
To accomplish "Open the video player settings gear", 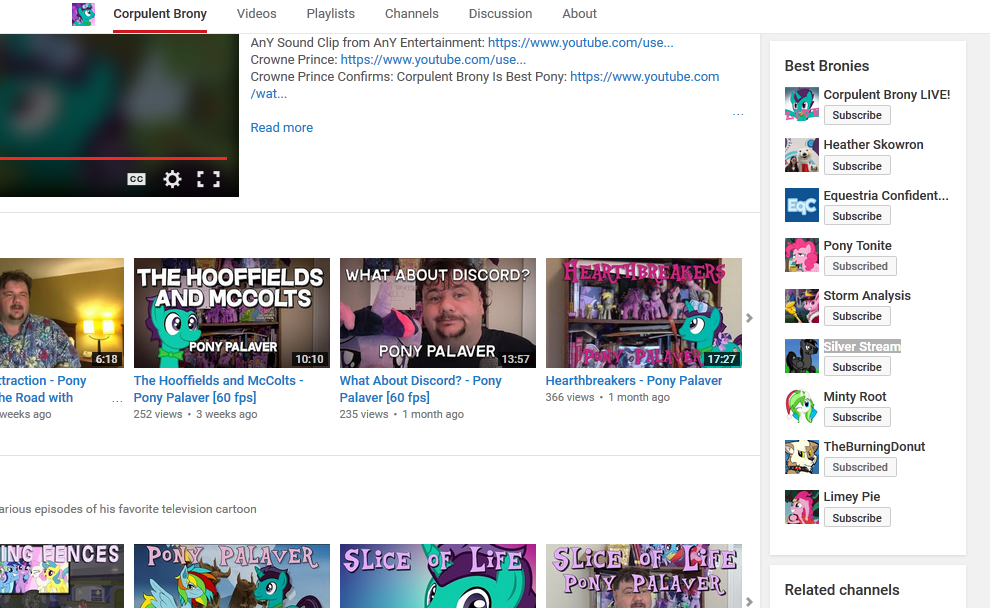I will tap(172, 179).
